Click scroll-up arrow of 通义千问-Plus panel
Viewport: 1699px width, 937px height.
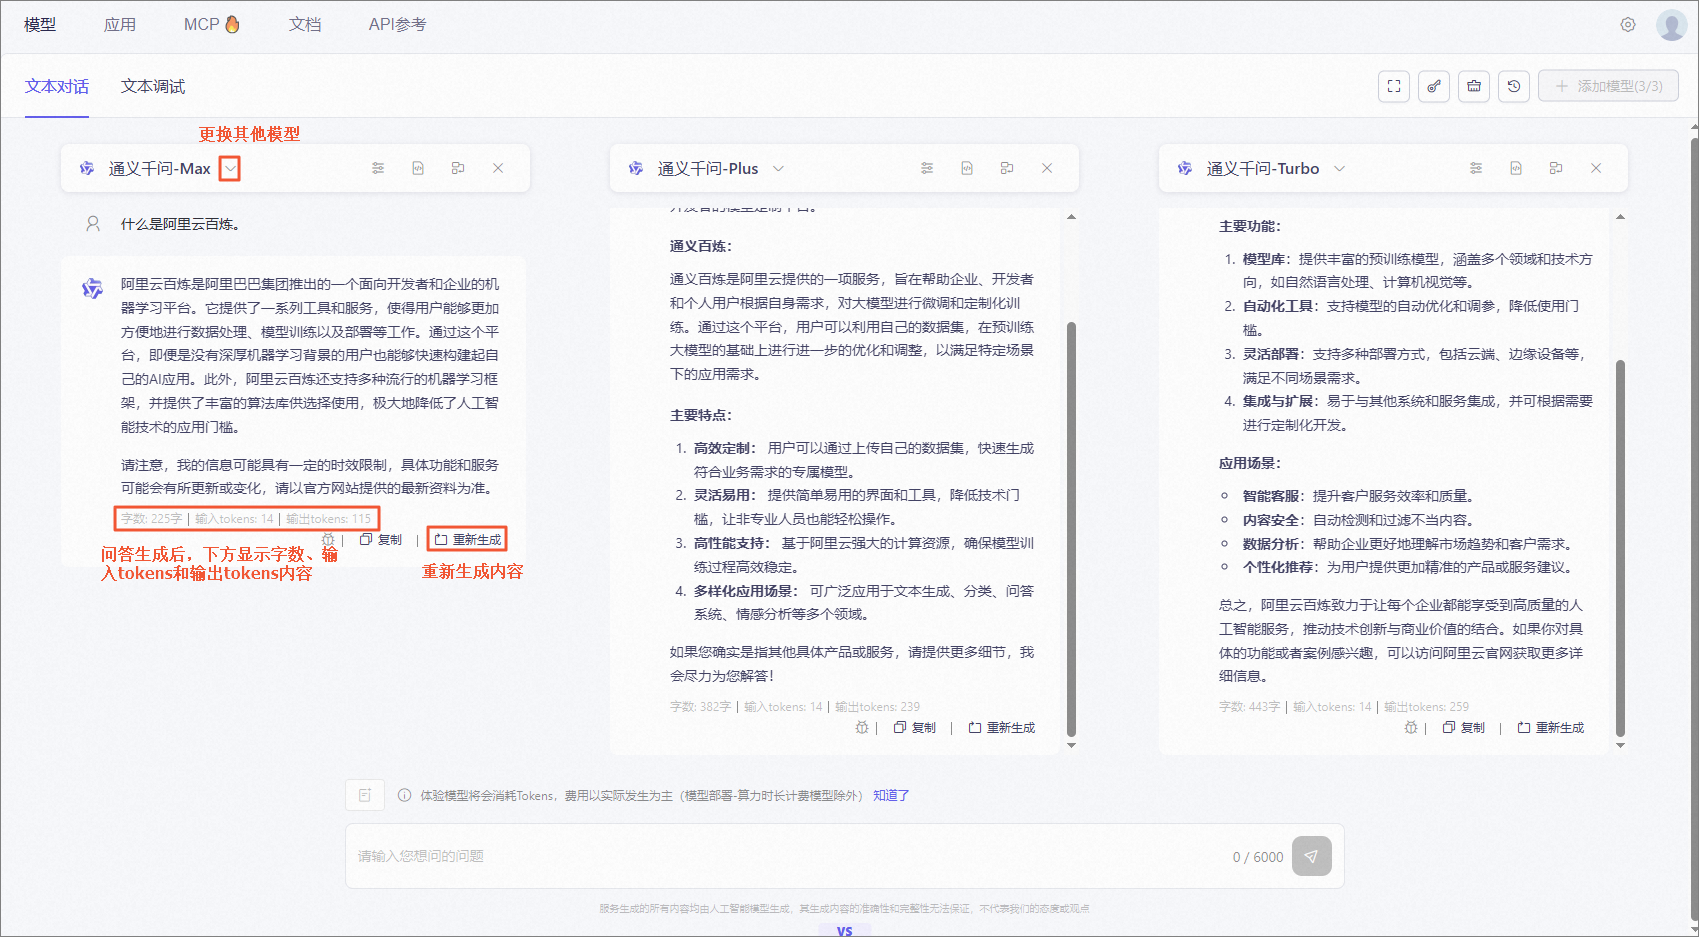point(1071,217)
